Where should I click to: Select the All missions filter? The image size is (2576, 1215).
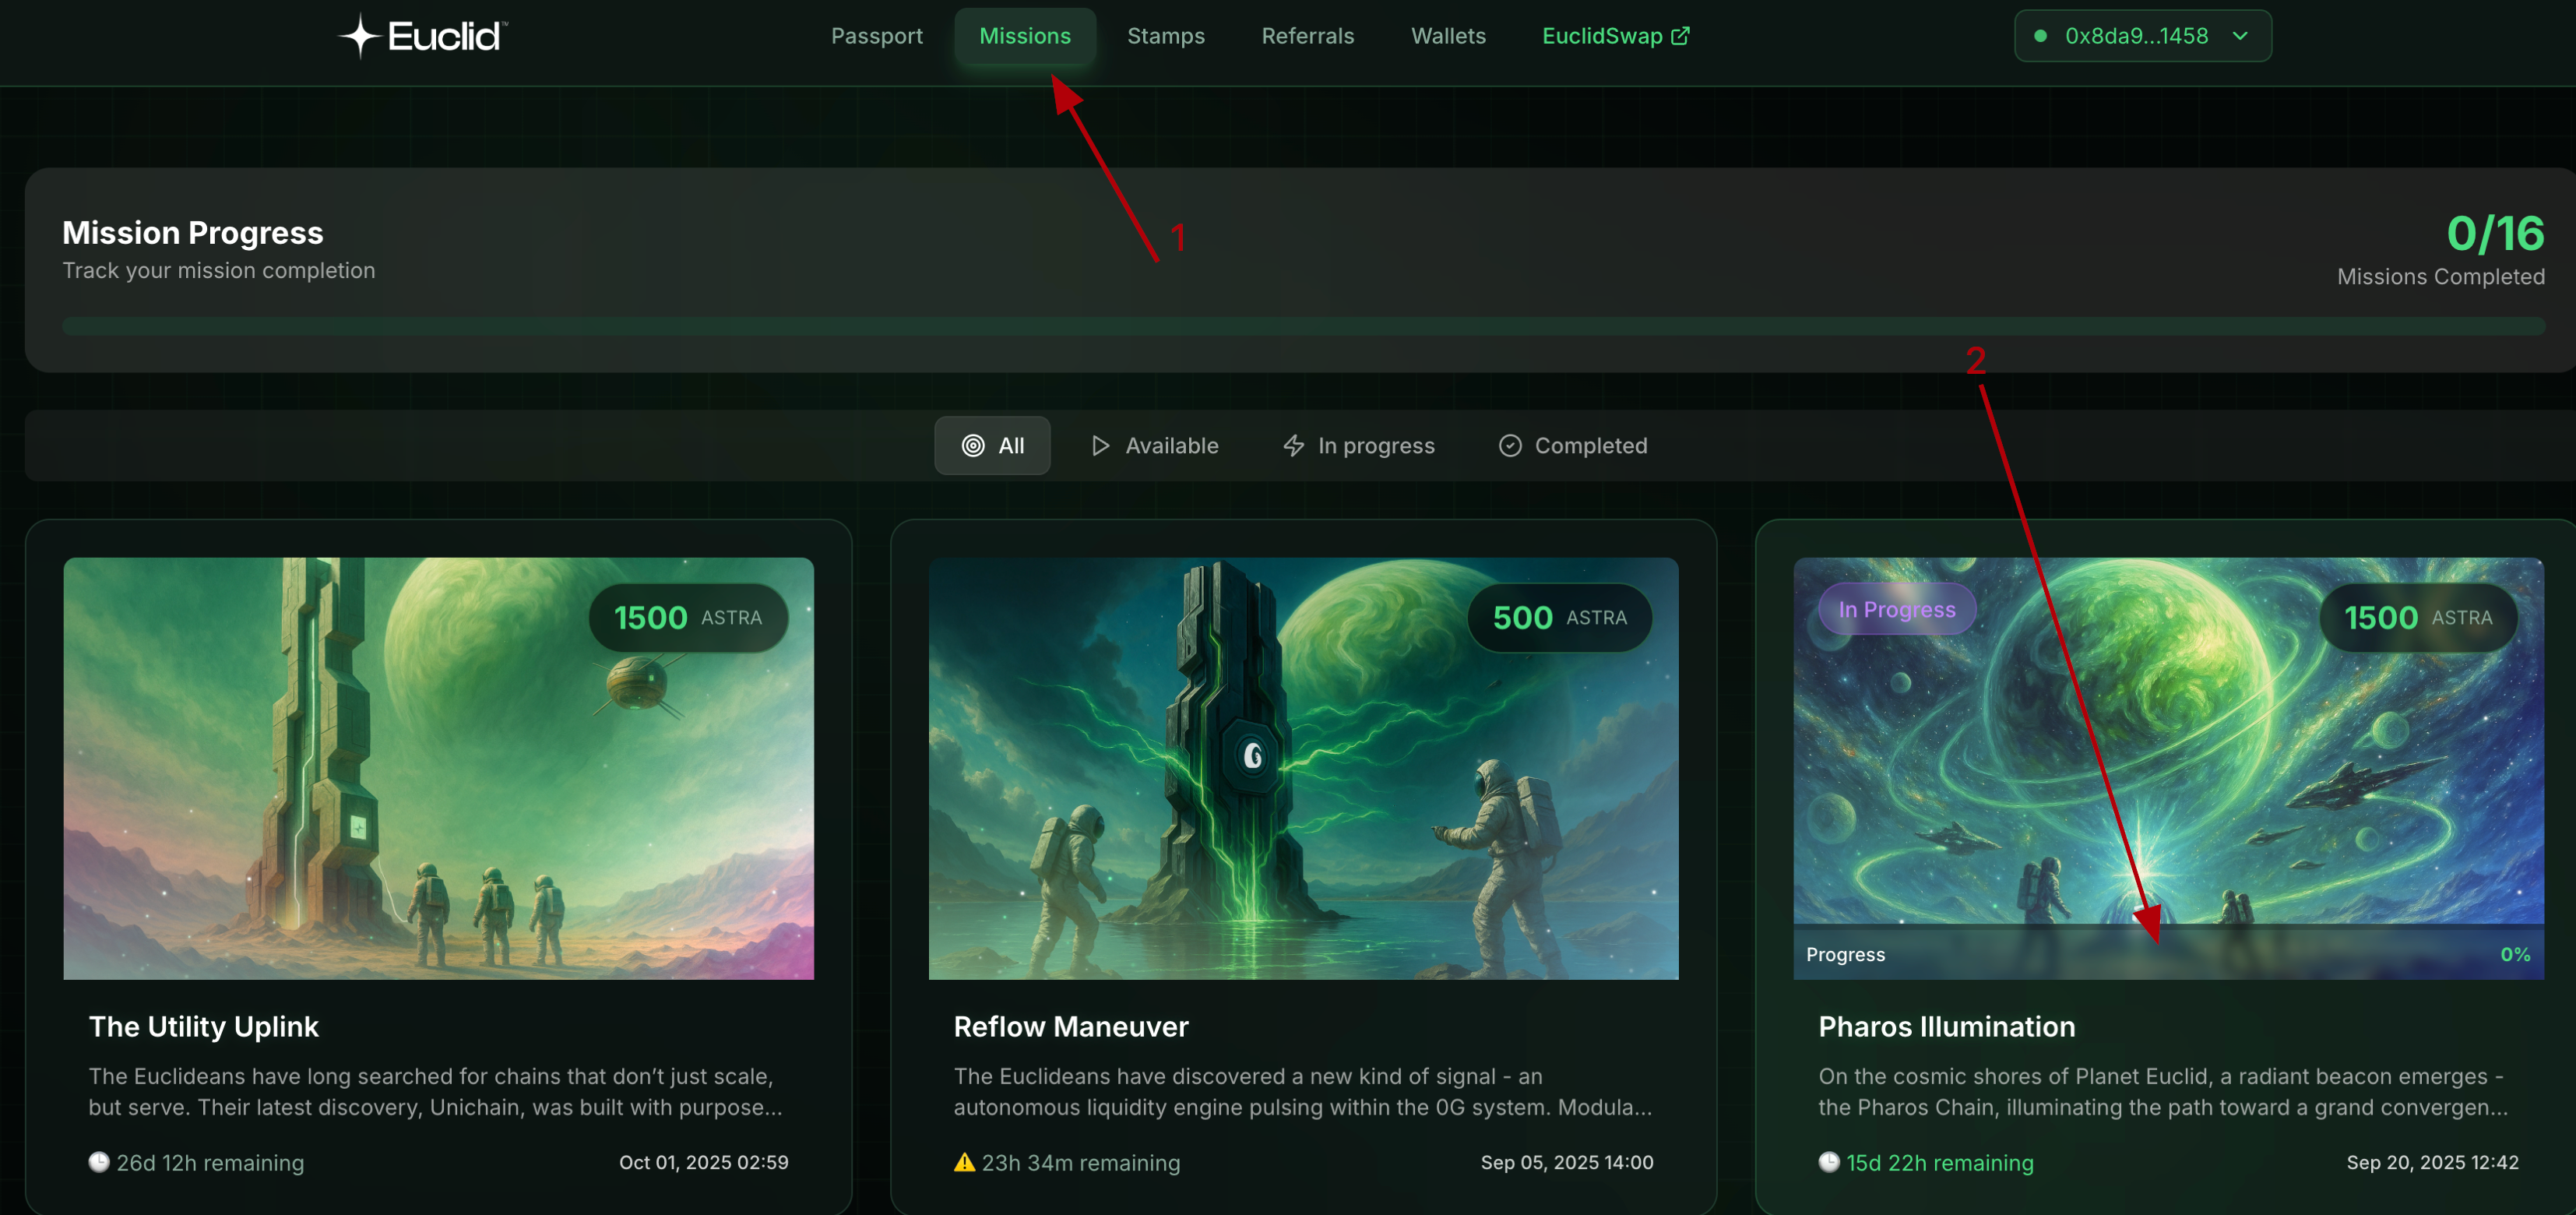click(x=992, y=446)
